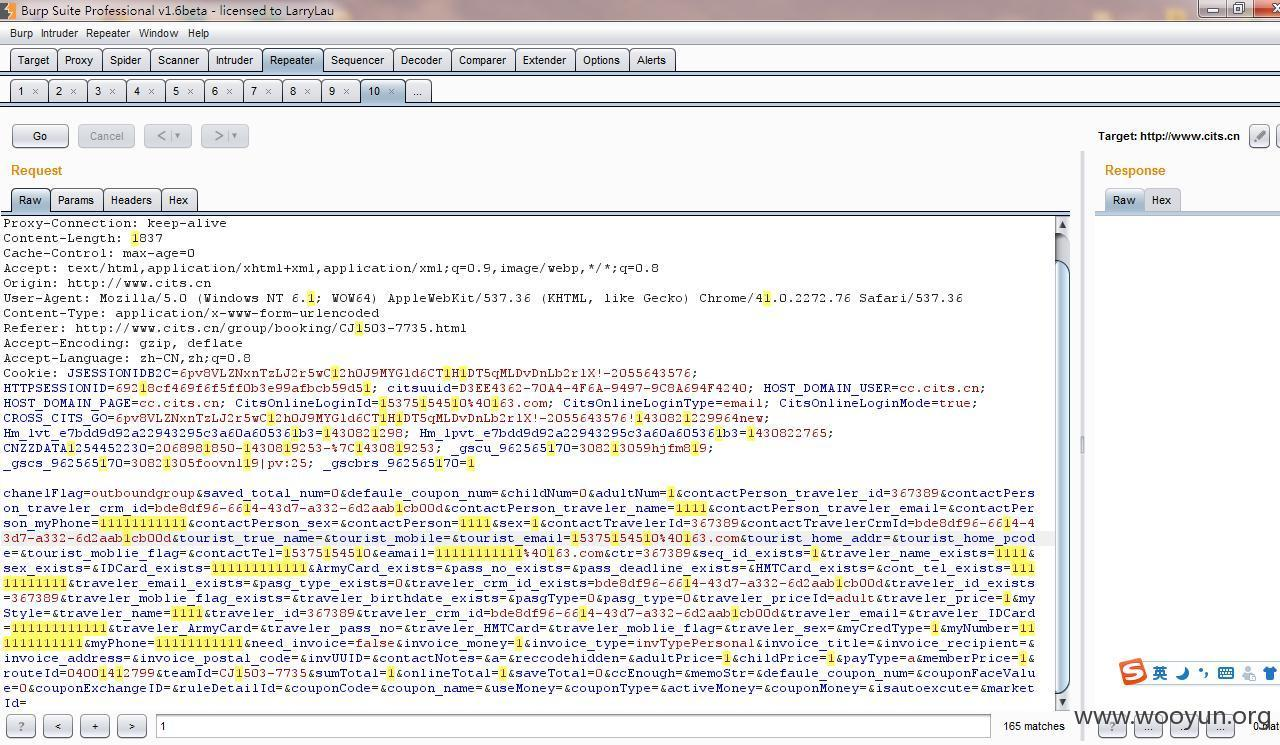Close Repeater tab 4
1280x745 pixels.
(152, 91)
